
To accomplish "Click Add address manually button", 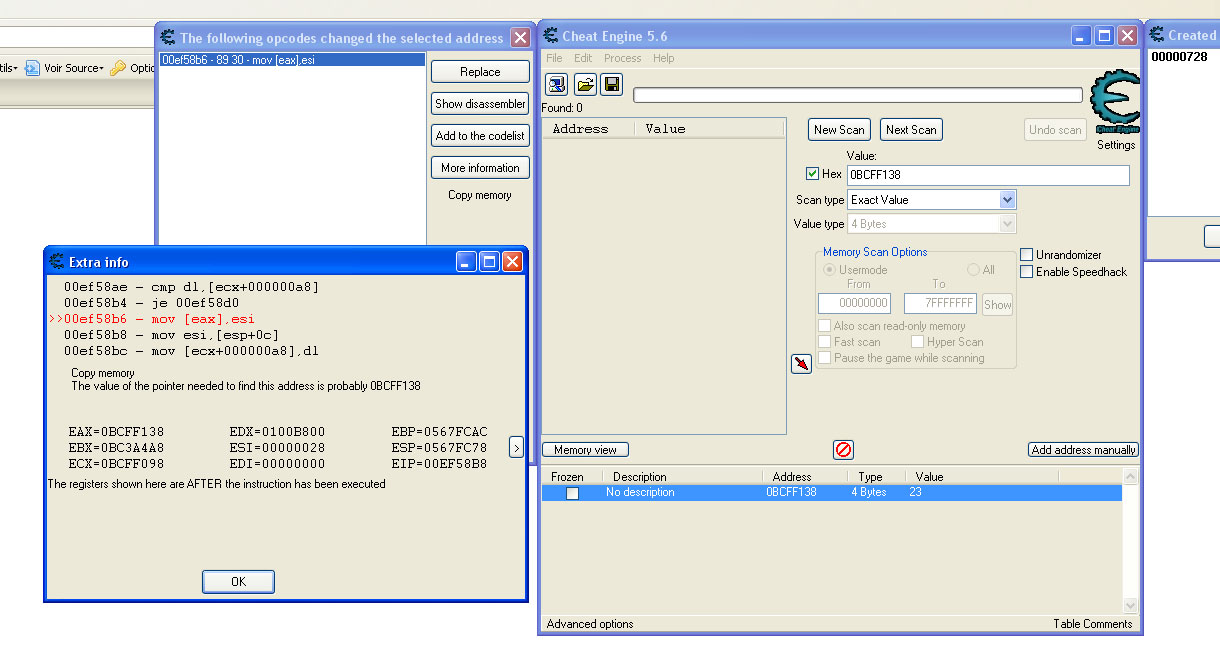I will point(1083,450).
